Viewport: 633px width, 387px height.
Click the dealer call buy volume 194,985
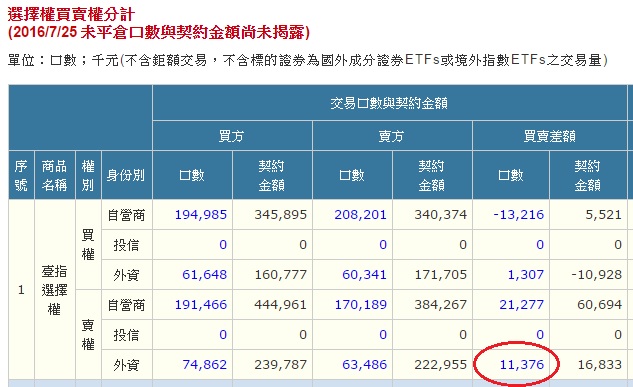pyautogui.click(x=201, y=215)
